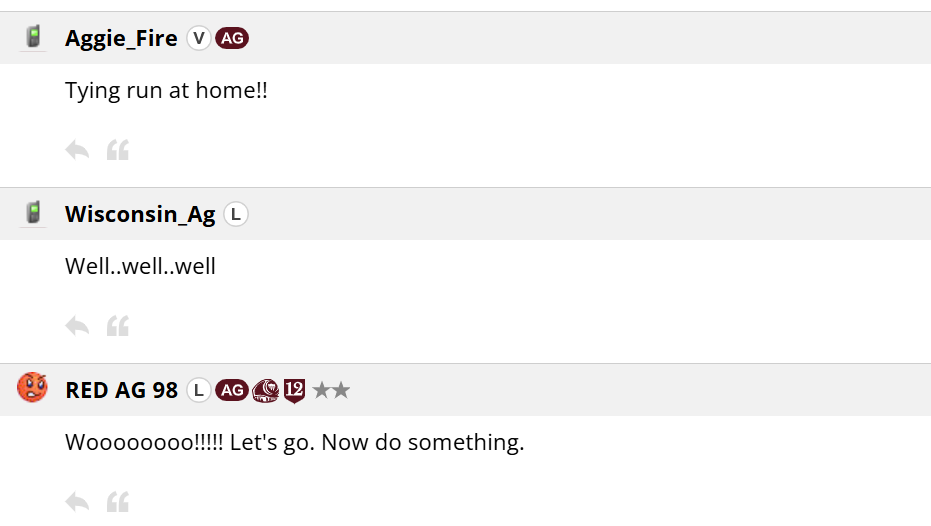Viewport: 931px width, 526px height.
Task: Click the V badge next to Aggie_Fire
Action: click(x=199, y=39)
